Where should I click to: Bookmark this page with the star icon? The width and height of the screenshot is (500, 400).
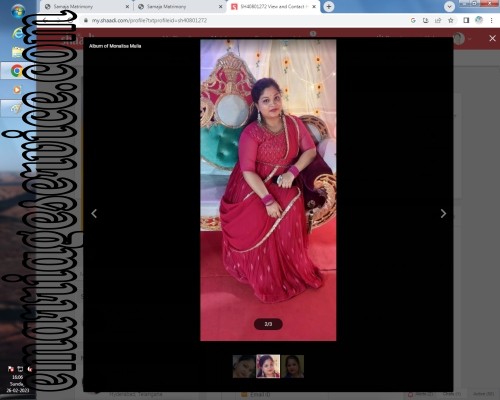tap(451, 21)
